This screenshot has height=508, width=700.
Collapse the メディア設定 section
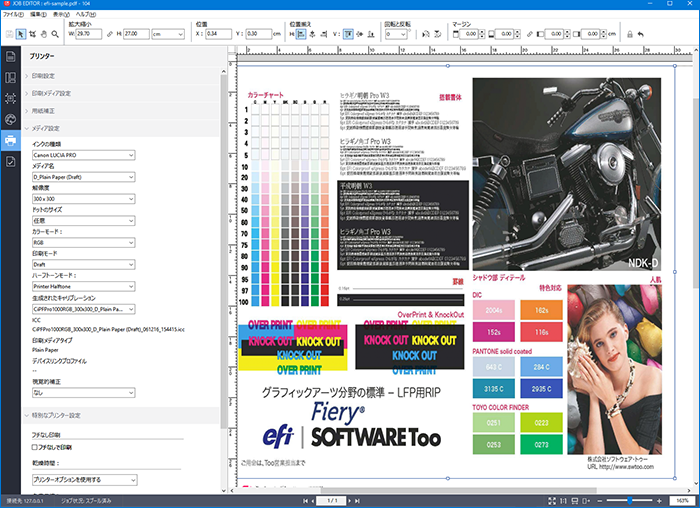tap(121, 128)
